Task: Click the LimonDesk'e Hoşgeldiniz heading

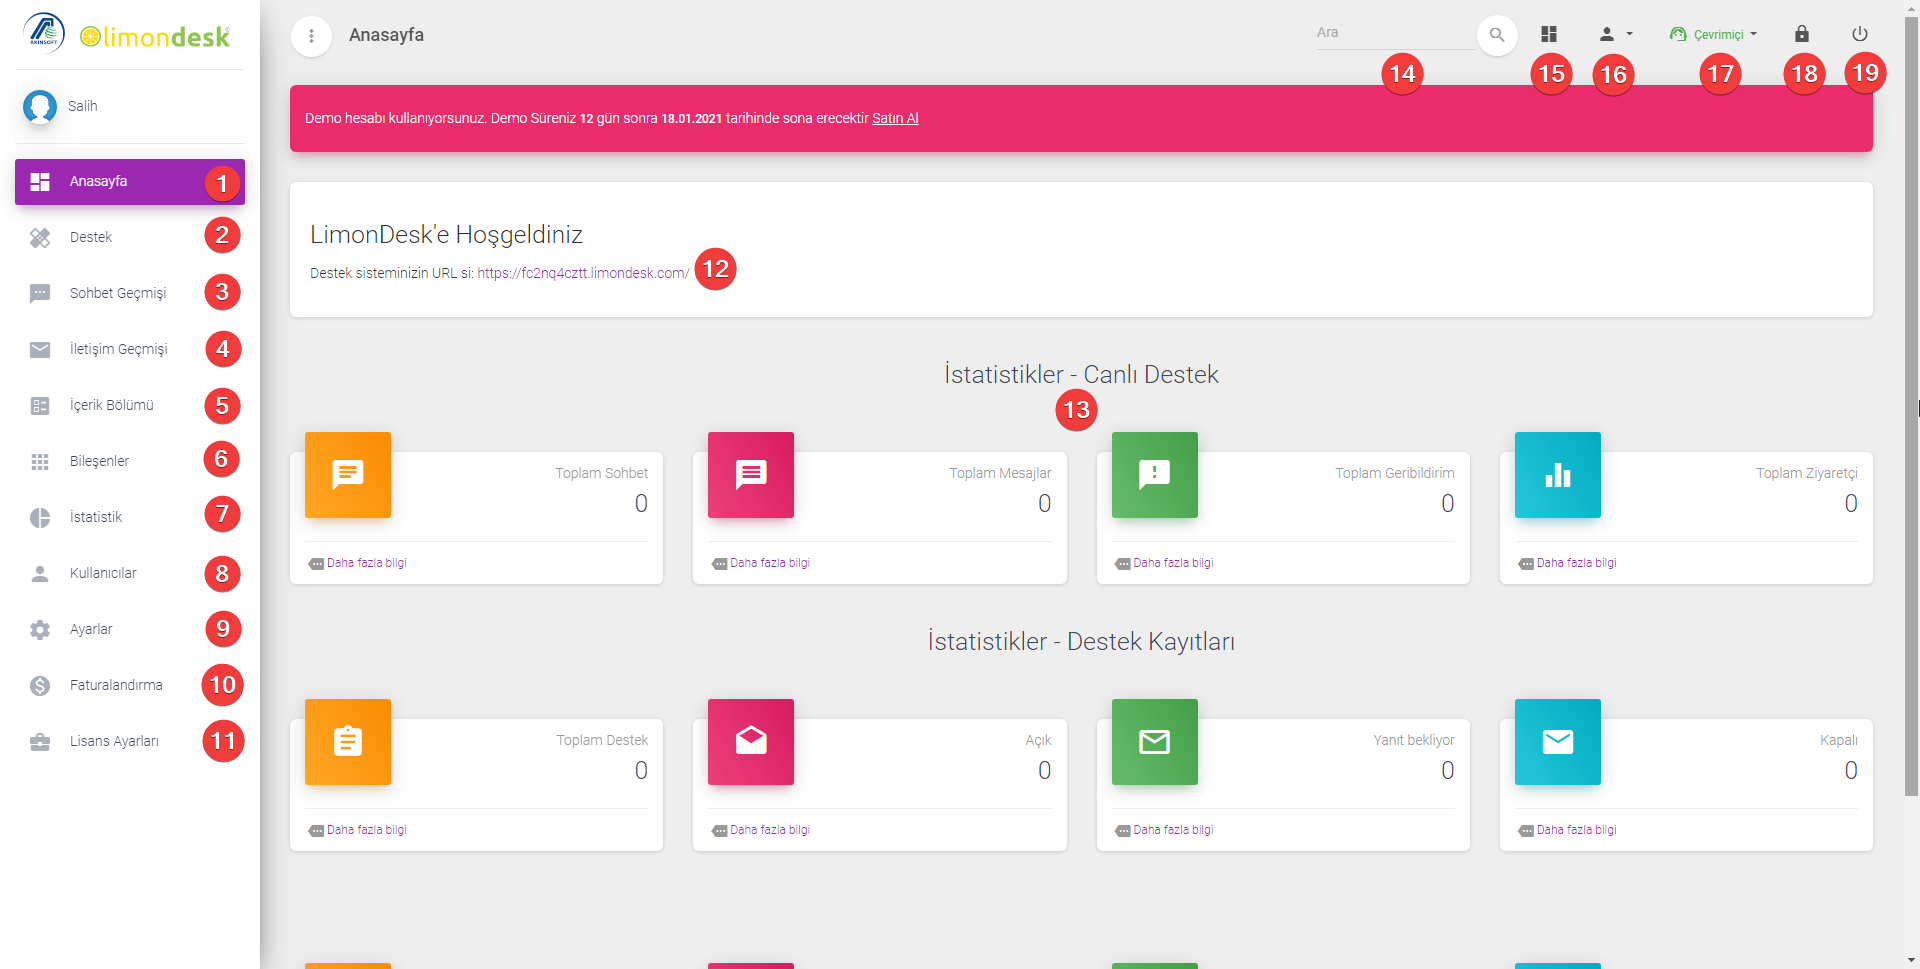Action: [x=446, y=235]
